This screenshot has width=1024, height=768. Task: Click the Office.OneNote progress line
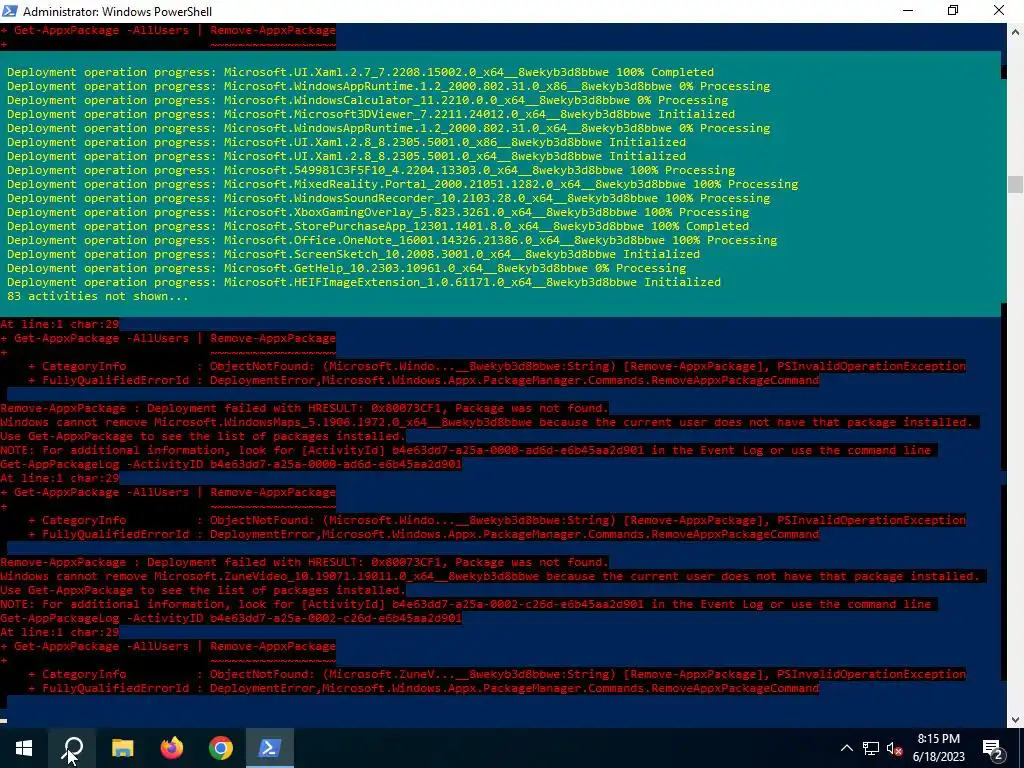tap(392, 240)
